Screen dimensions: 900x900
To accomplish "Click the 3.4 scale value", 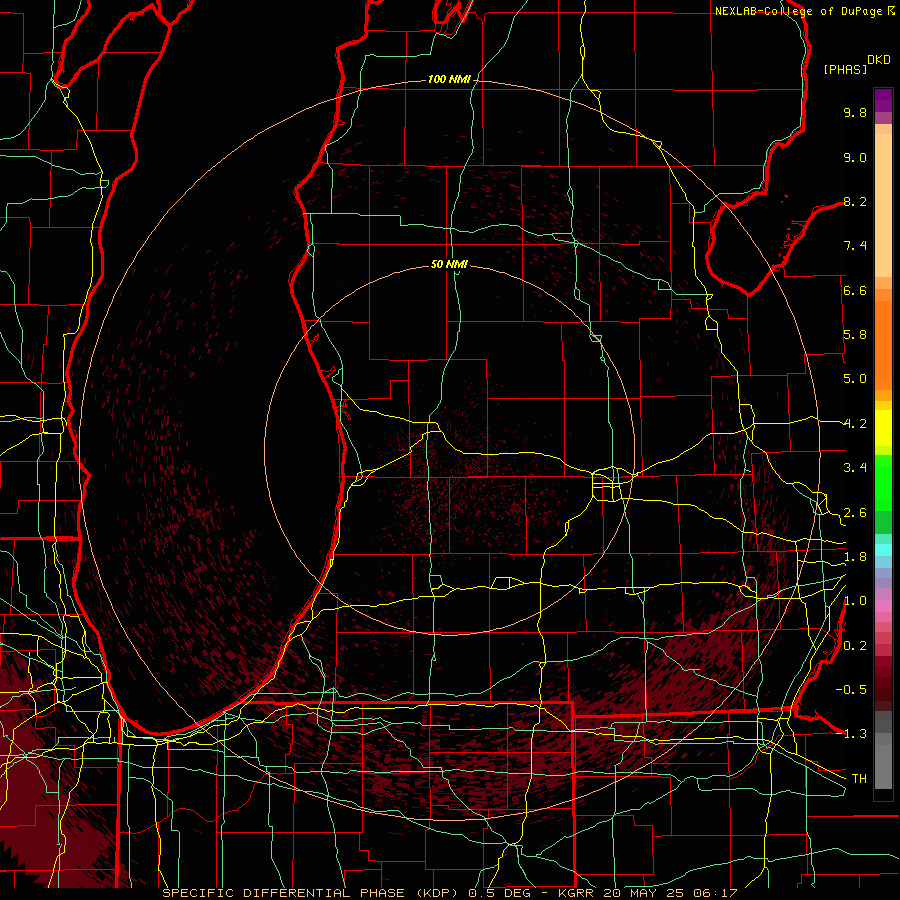I will (855, 468).
